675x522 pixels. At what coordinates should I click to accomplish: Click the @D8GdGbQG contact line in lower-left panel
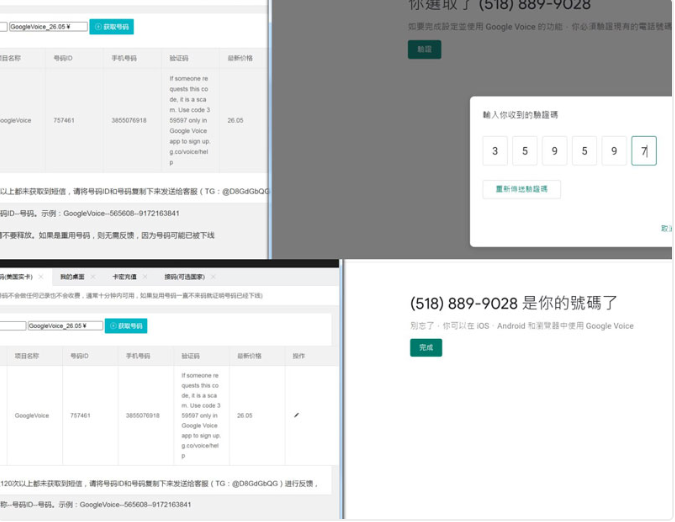159,484
